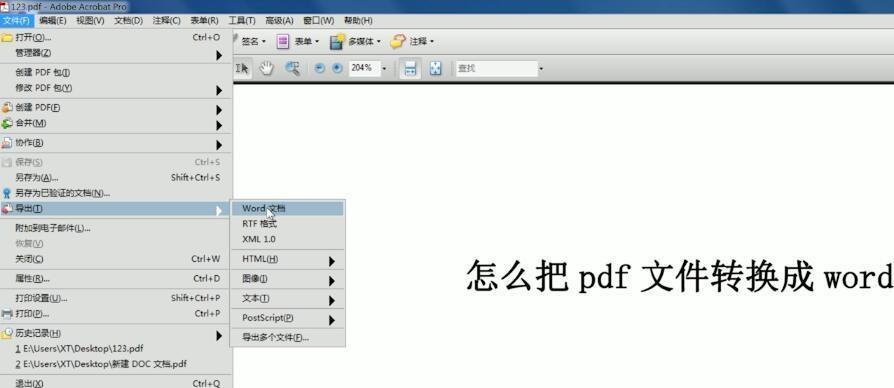Click the 204% zoom value field
The image size is (894, 388).
pyautogui.click(x=364, y=68)
